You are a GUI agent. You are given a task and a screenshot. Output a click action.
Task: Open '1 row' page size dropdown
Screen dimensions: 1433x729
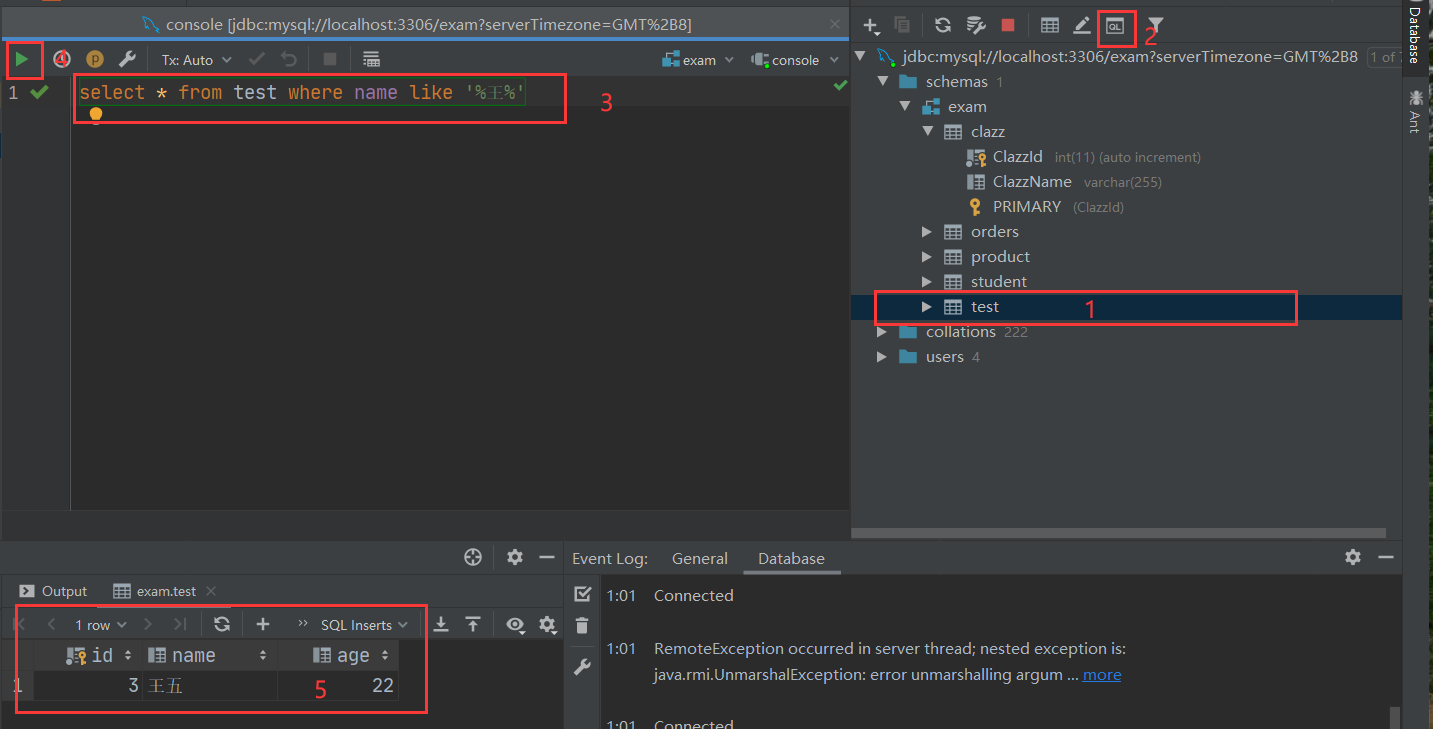click(x=101, y=625)
